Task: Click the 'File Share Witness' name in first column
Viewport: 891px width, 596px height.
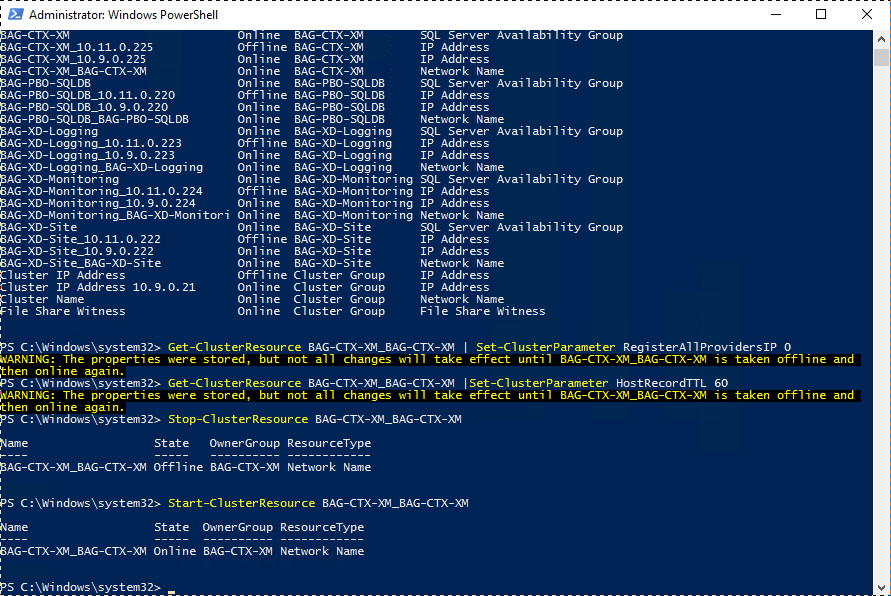Action: 63,311
